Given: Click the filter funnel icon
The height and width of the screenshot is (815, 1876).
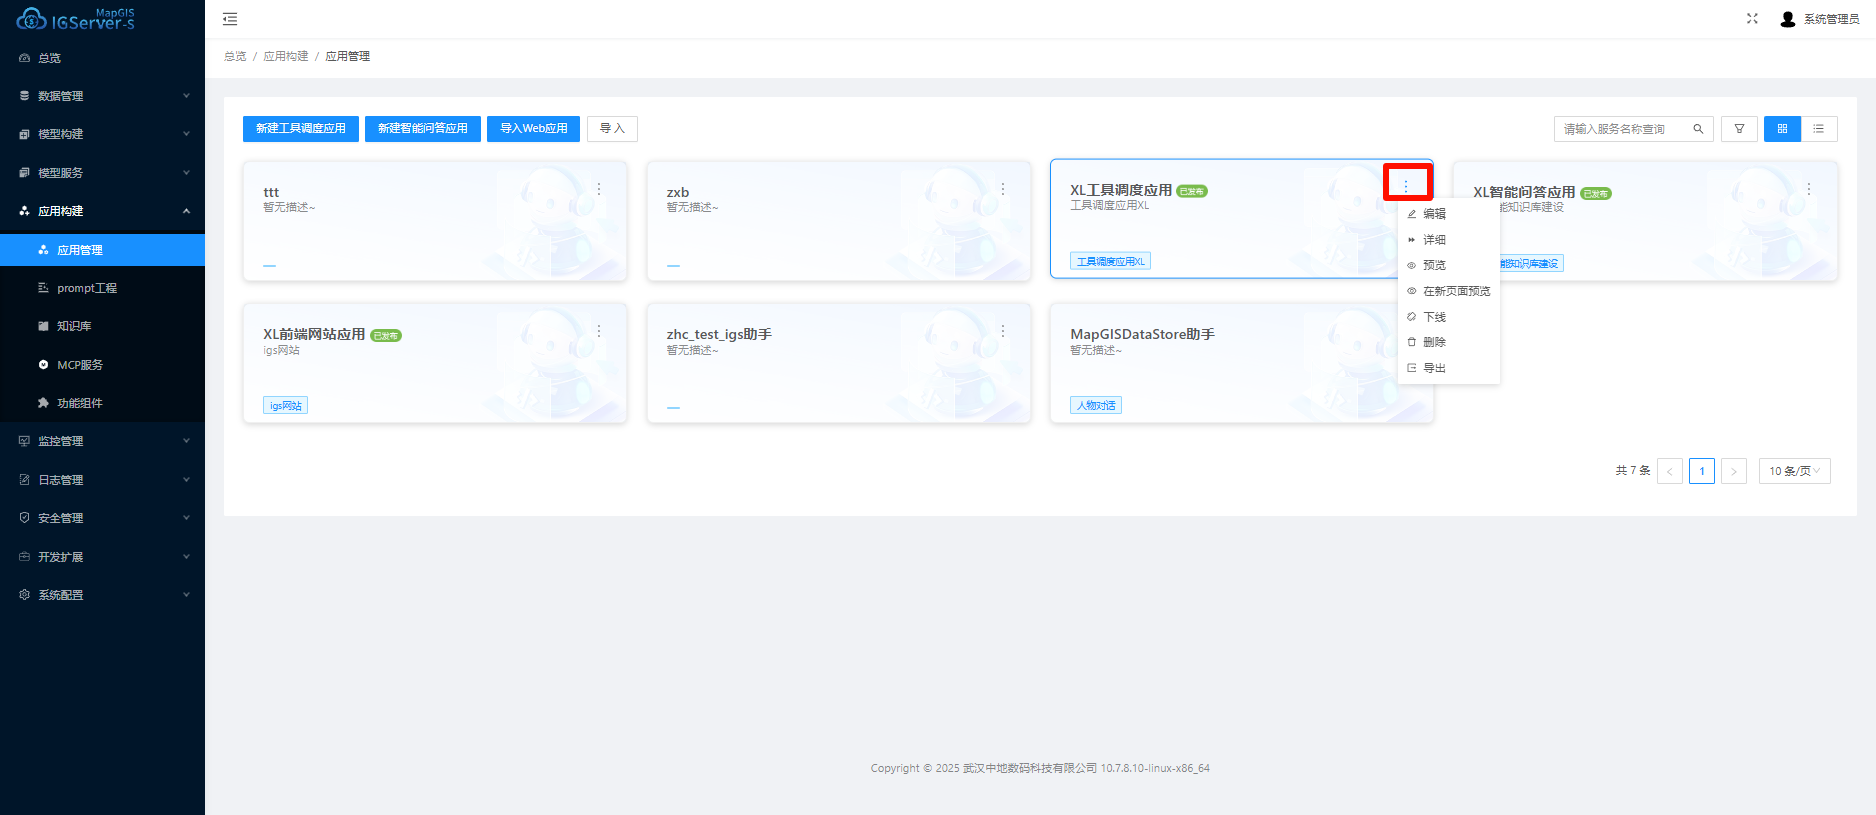Looking at the screenshot, I should click(1739, 129).
